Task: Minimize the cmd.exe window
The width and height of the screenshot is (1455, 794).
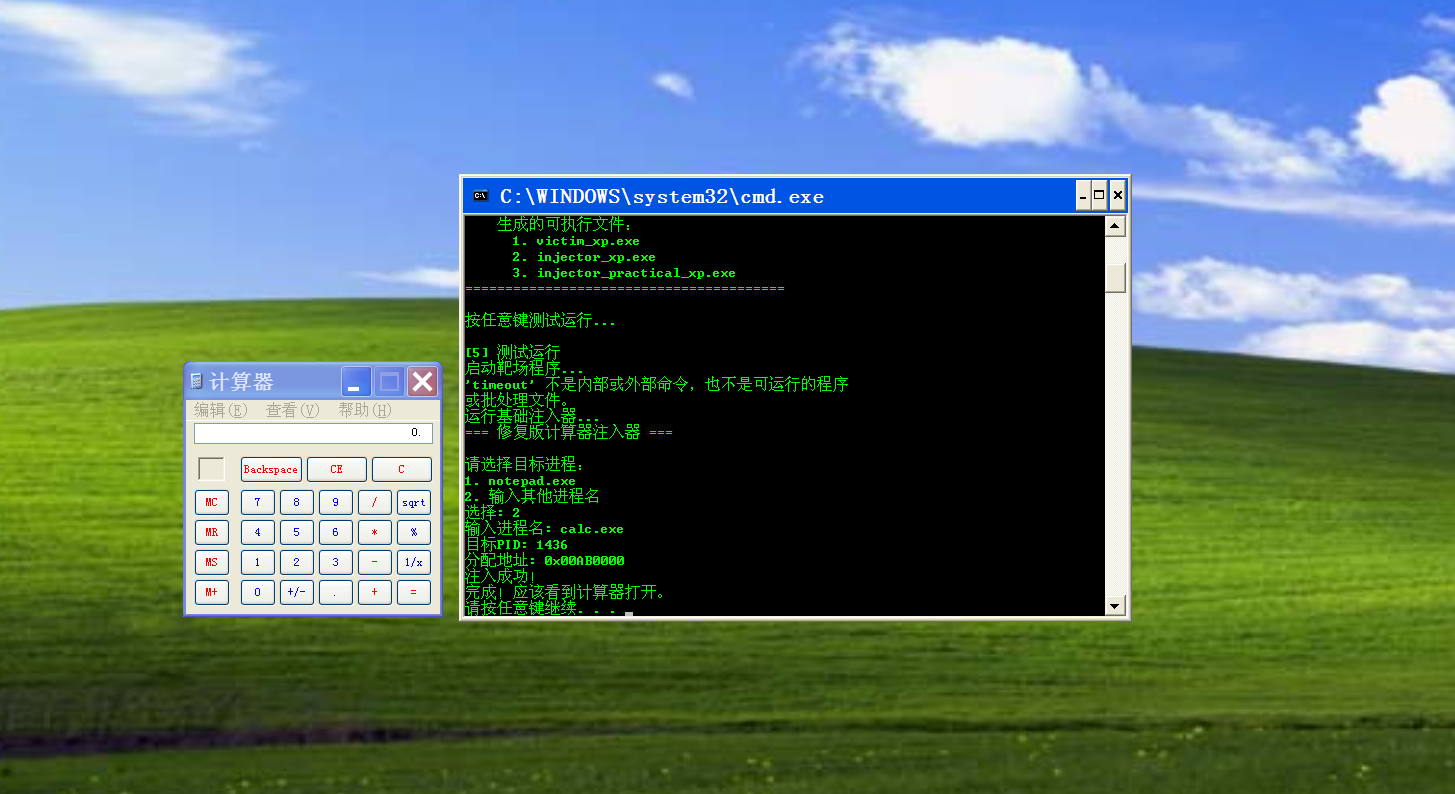Action: [x=1083, y=196]
